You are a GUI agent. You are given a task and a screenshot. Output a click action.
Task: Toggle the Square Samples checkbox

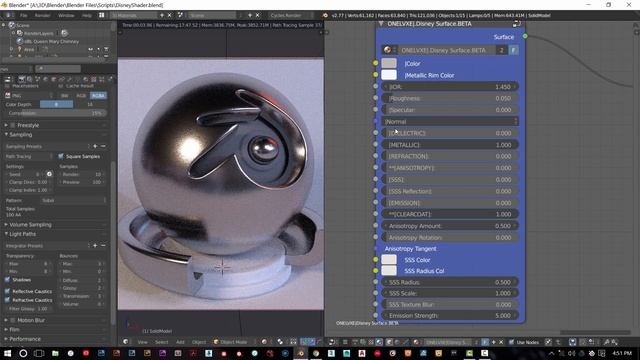coord(61,156)
